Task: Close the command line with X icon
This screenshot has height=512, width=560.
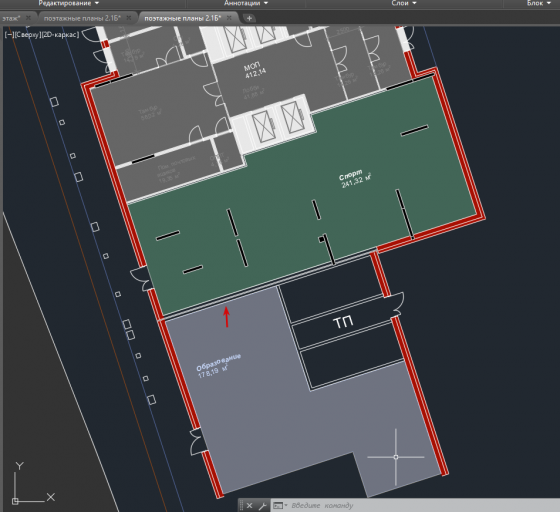Action: (x=249, y=506)
